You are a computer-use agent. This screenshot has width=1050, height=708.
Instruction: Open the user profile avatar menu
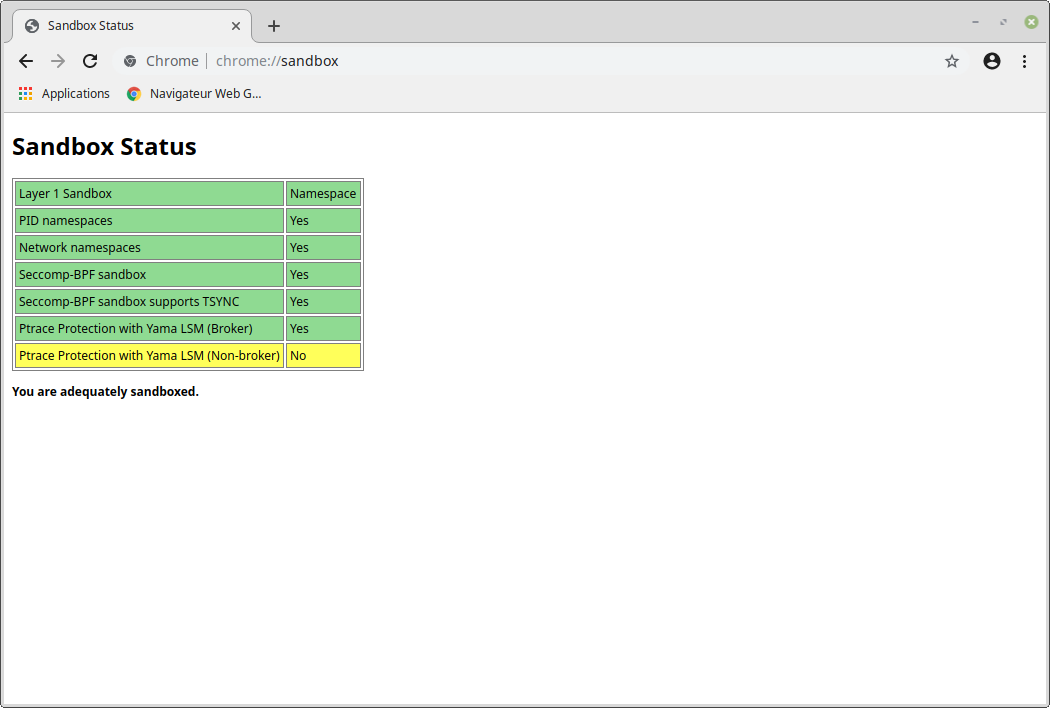(x=992, y=61)
